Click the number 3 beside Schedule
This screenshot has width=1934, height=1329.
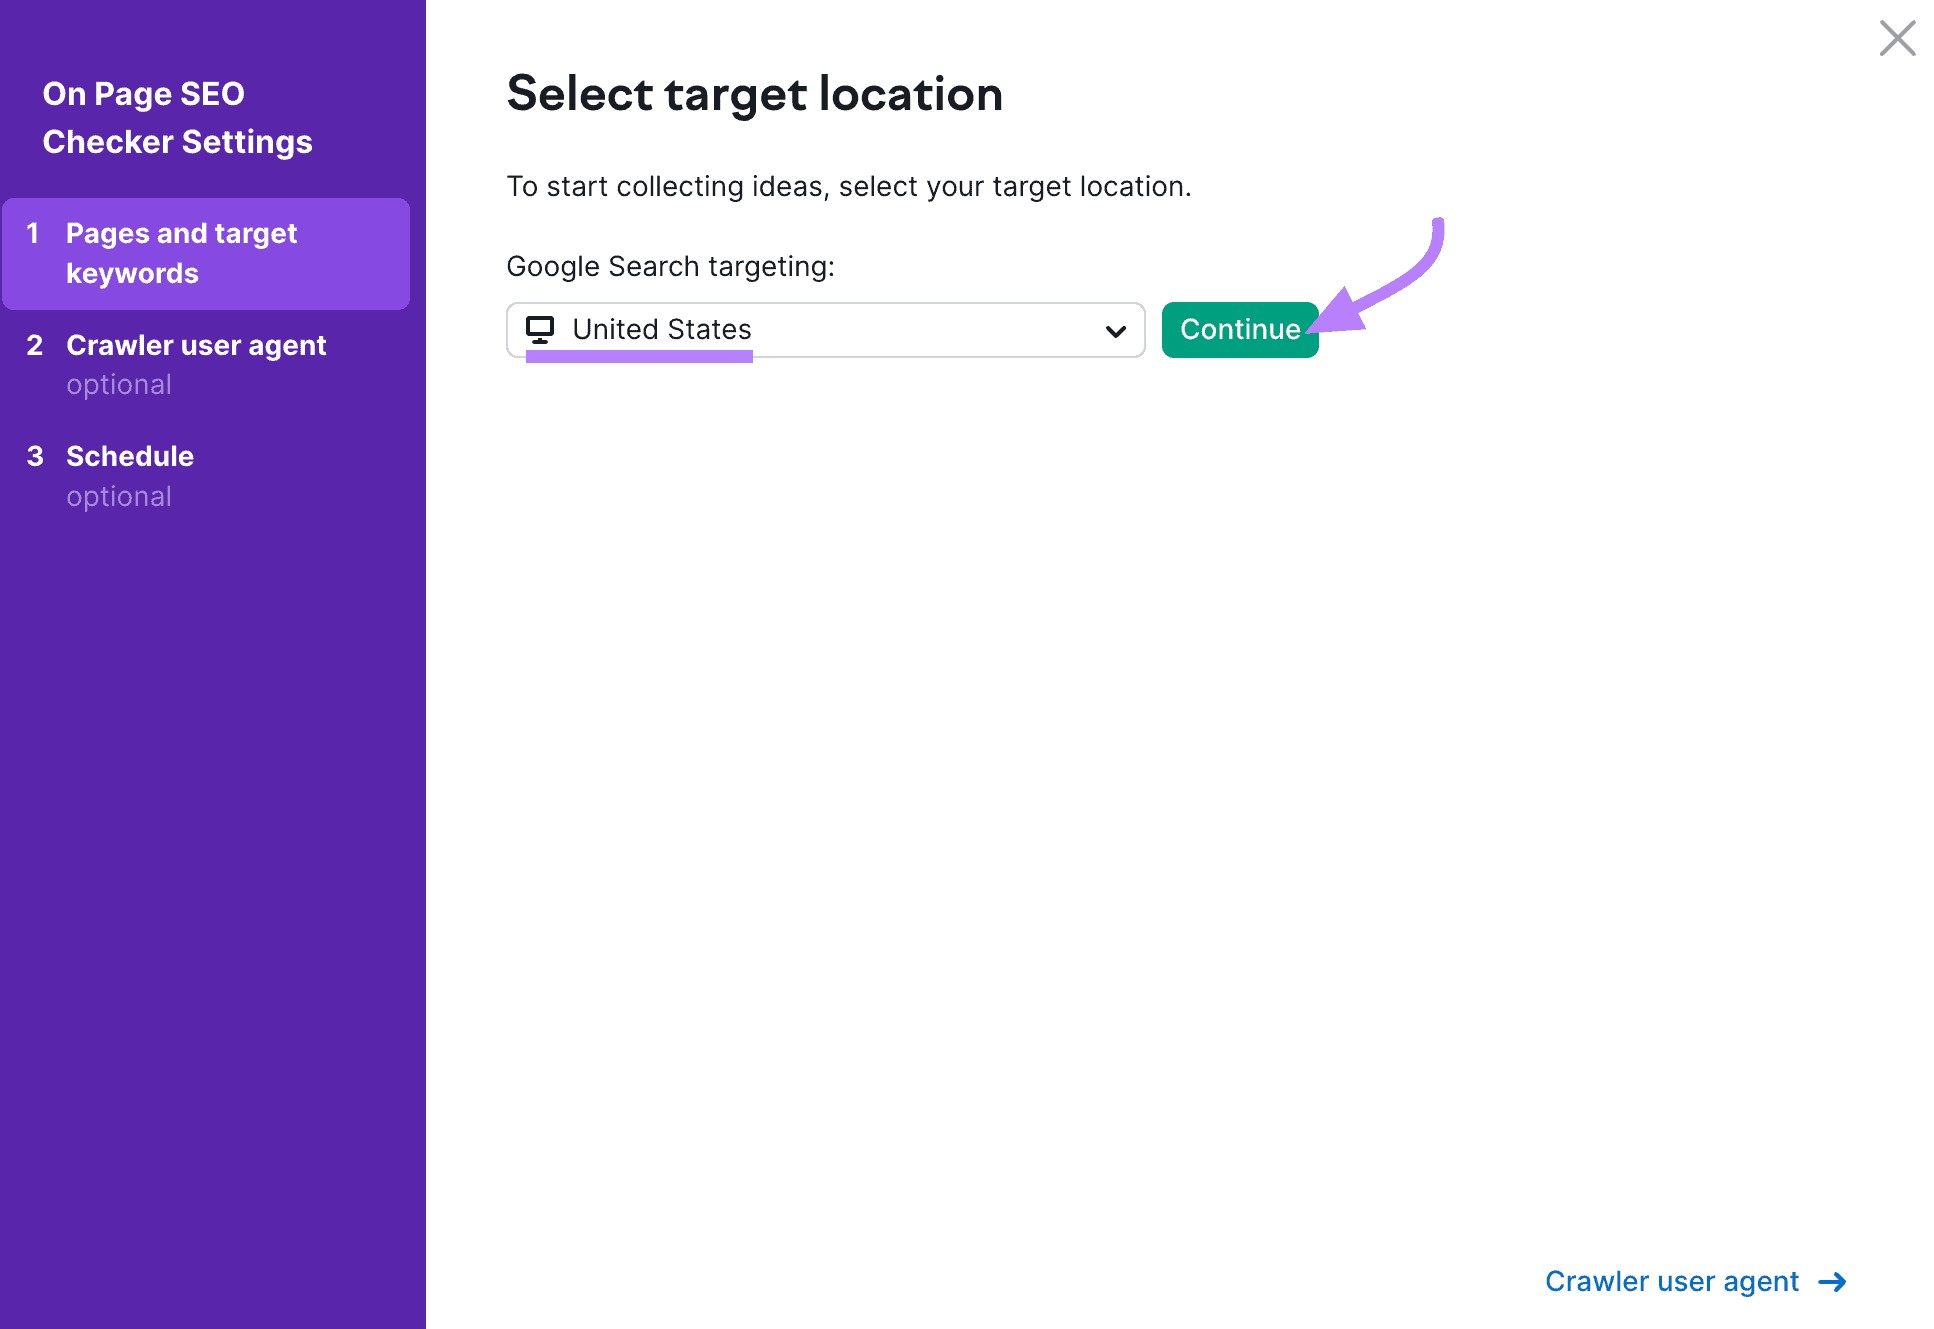(x=36, y=456)
